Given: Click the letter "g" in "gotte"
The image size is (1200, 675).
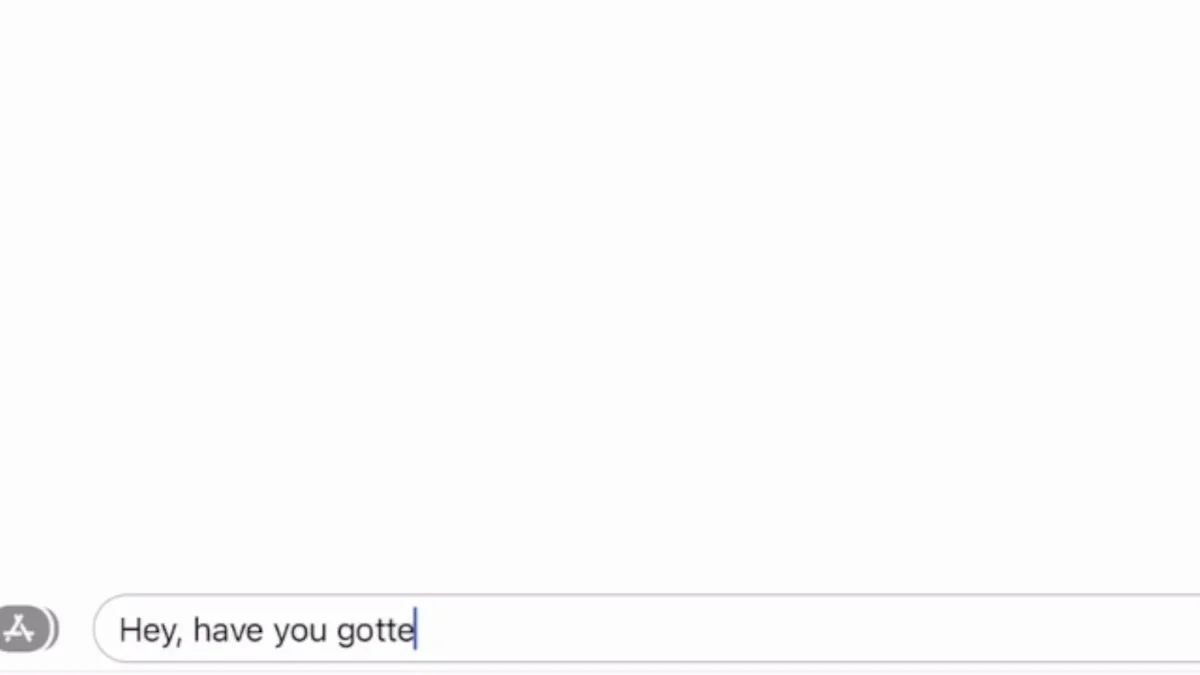Looking at the screenshot, I should (346, 633).
